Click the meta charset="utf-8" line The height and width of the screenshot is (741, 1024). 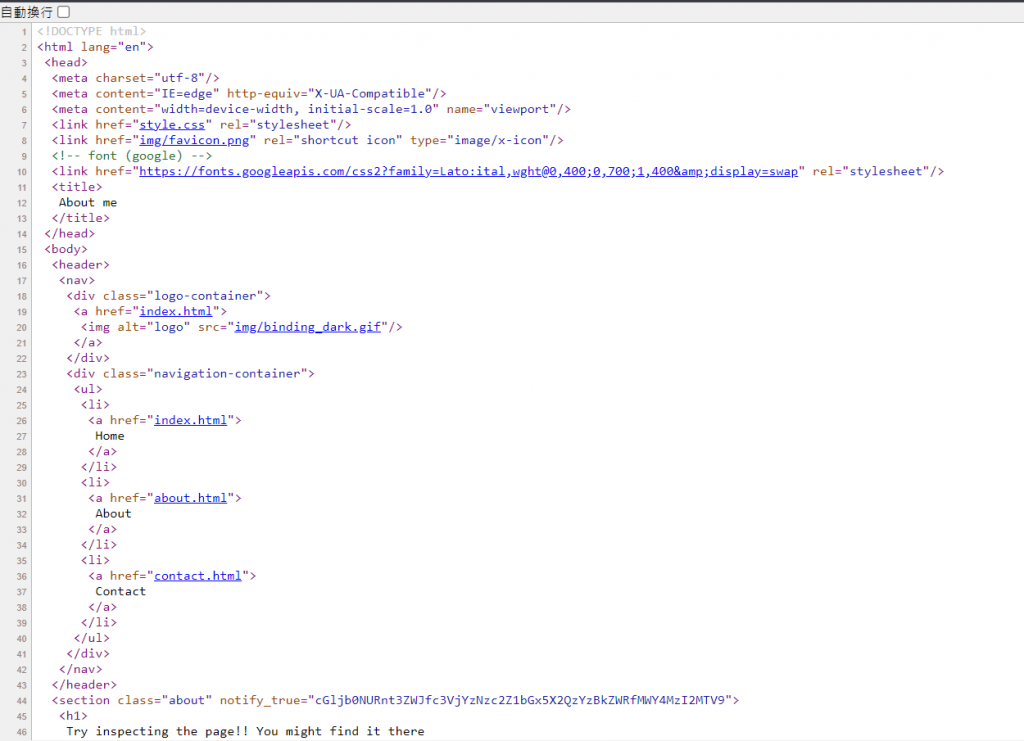135,78
